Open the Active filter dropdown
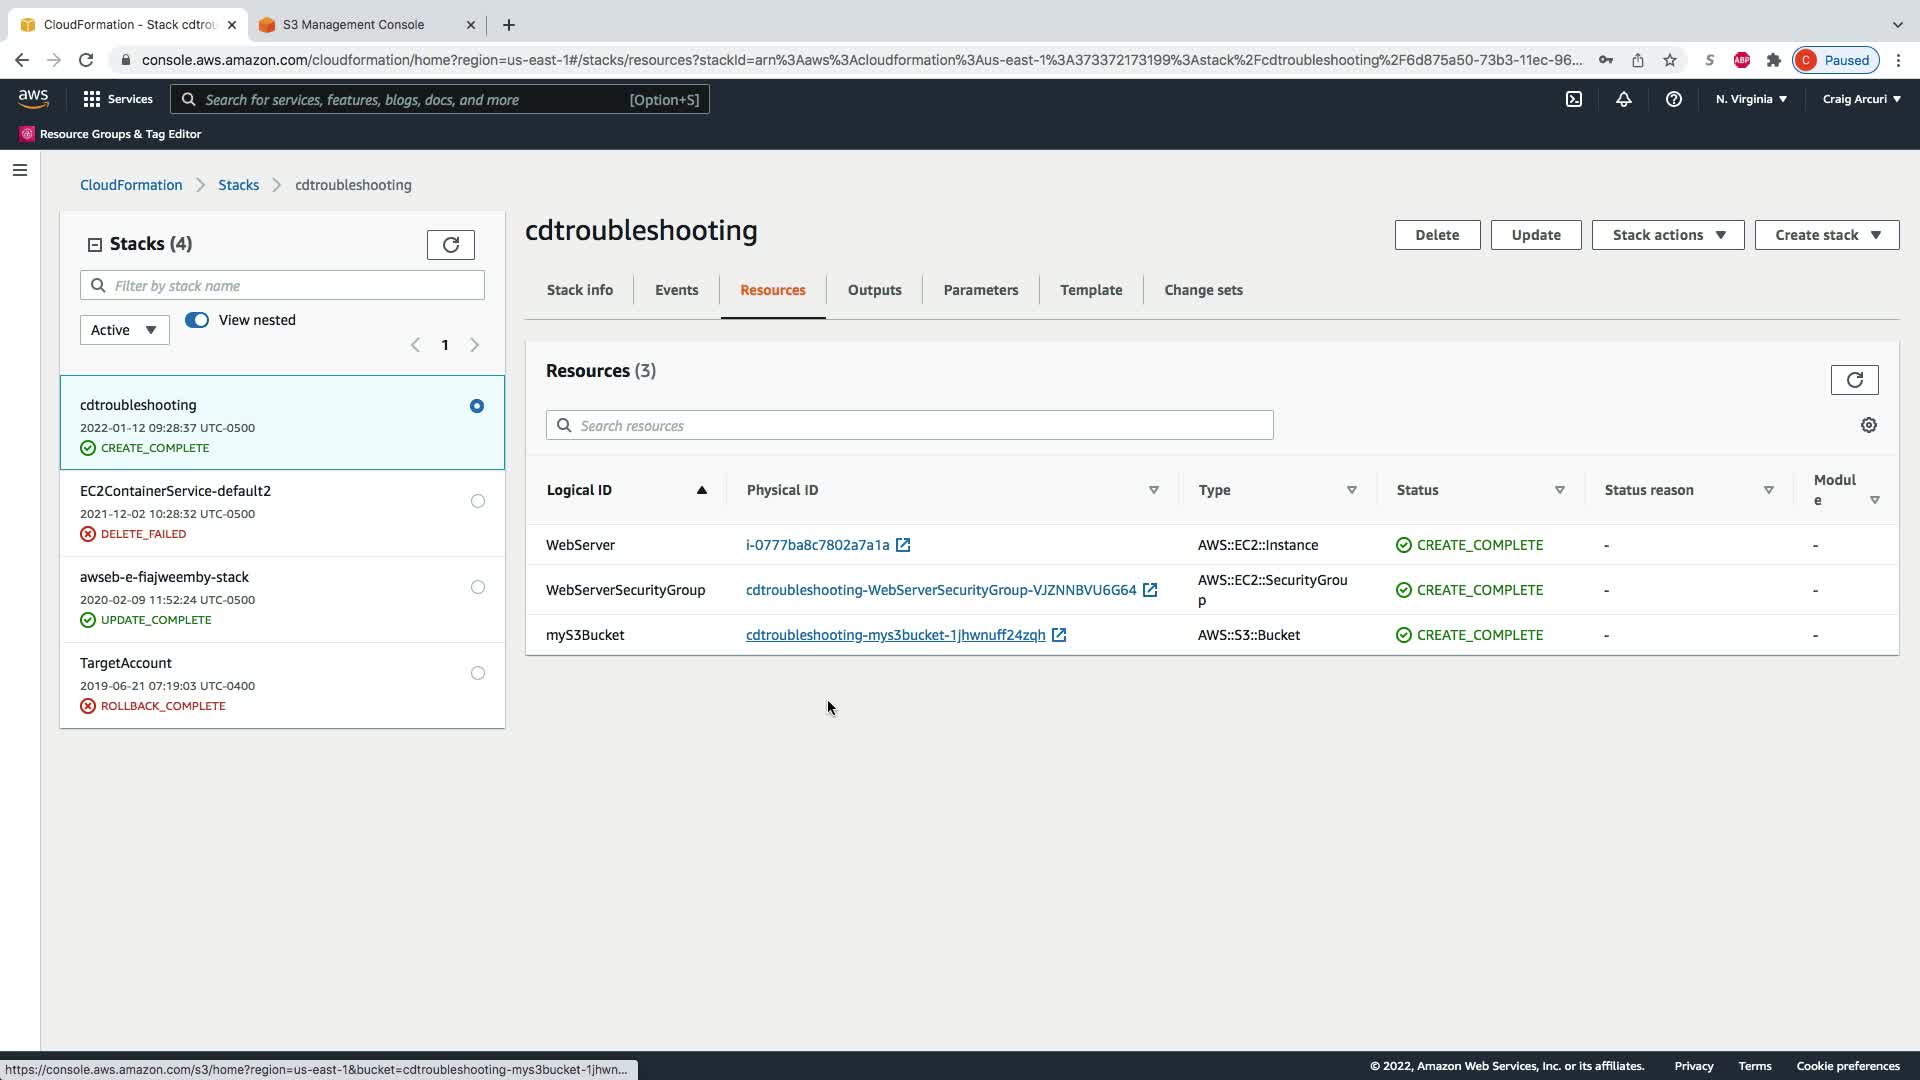The height and width of the screenshot is (1080, 1920). point(124,330)
